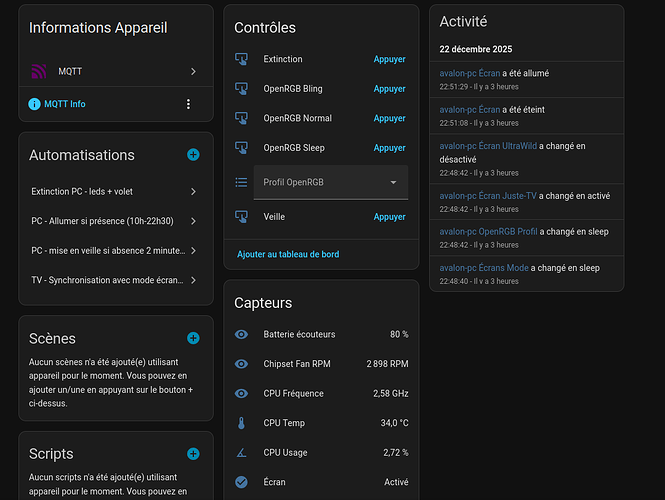Image resolution: width=665 pixels, height=500 pixels.
Task: Add a new automation with plus icon
Action: pyautogui.click(x=193, y=155)
